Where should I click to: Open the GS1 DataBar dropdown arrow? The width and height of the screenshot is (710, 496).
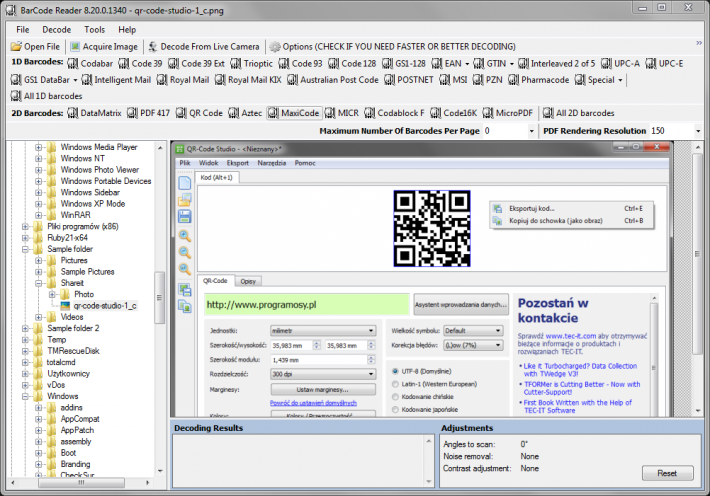pyautogui.click(x=75, y=80)
